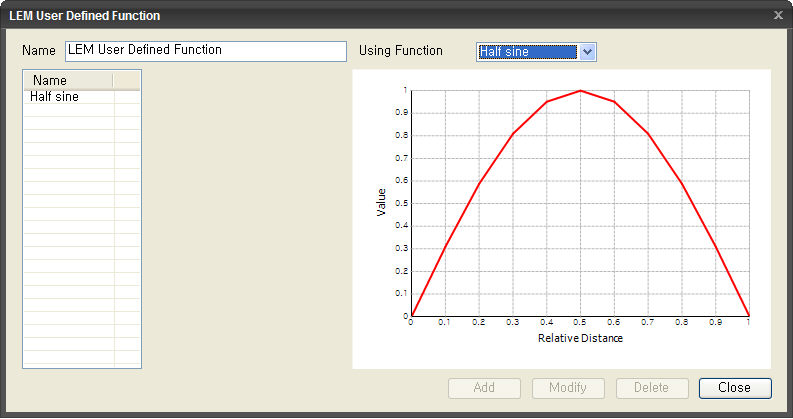The height and width of the screenshot is (419, 793).
Task: Click the Using Function label
Action: [x=401, y=51]
